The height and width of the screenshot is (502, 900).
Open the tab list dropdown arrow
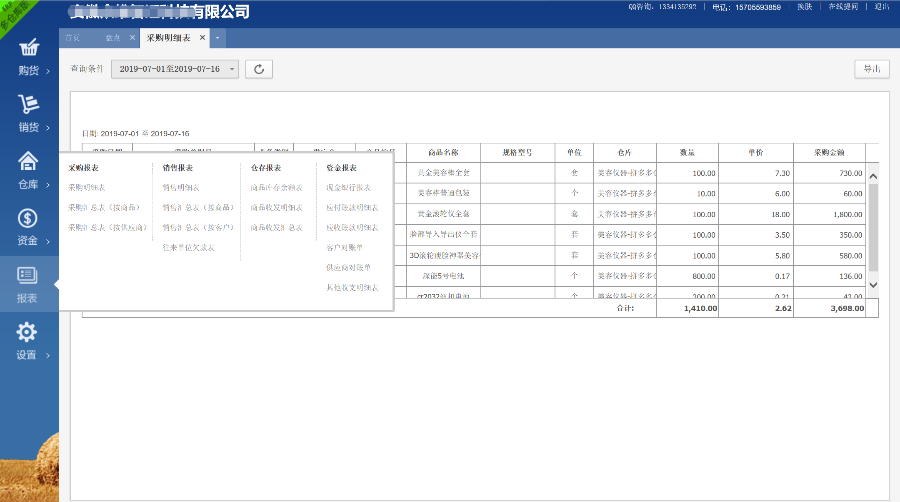tap(218, 38)
